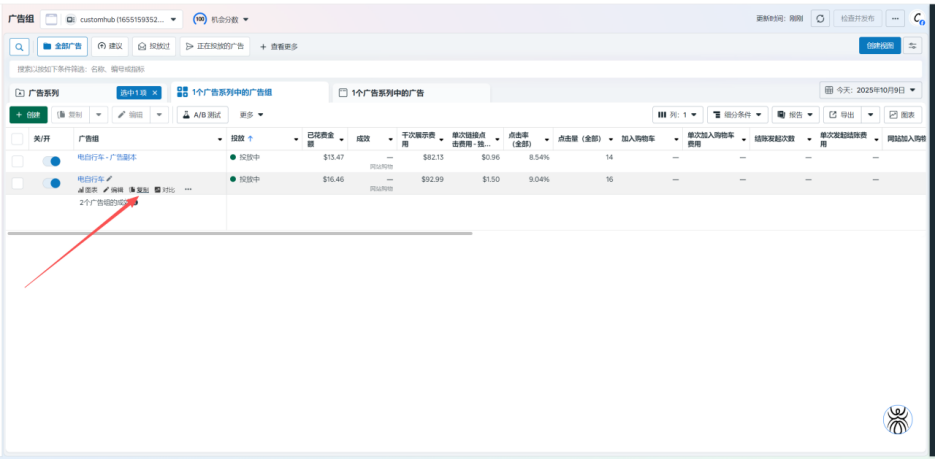
Task: Click the refresh icon beside 更新时间
Action: (x=820, y=19)
